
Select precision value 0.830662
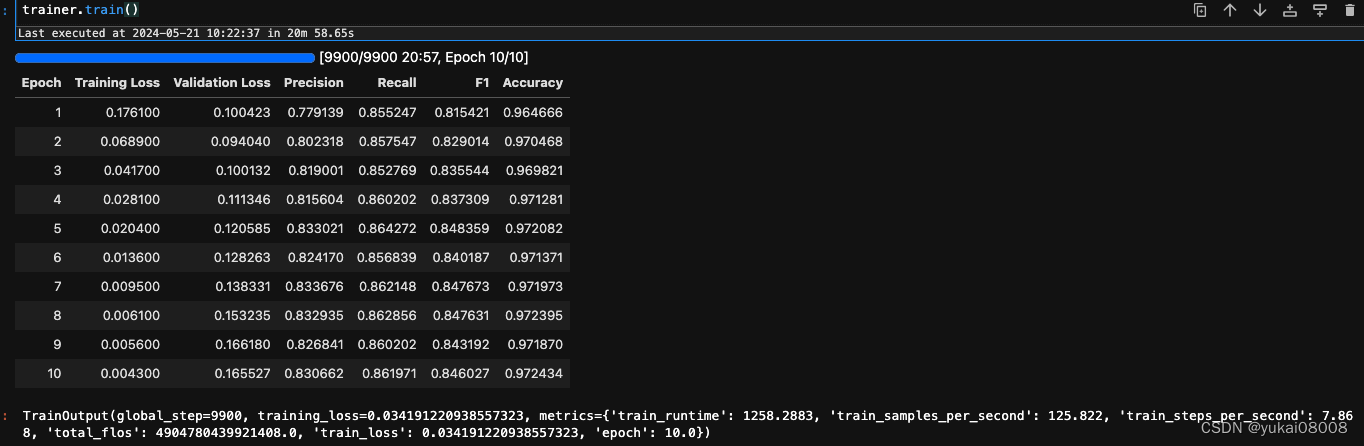[x=315, y=373]
